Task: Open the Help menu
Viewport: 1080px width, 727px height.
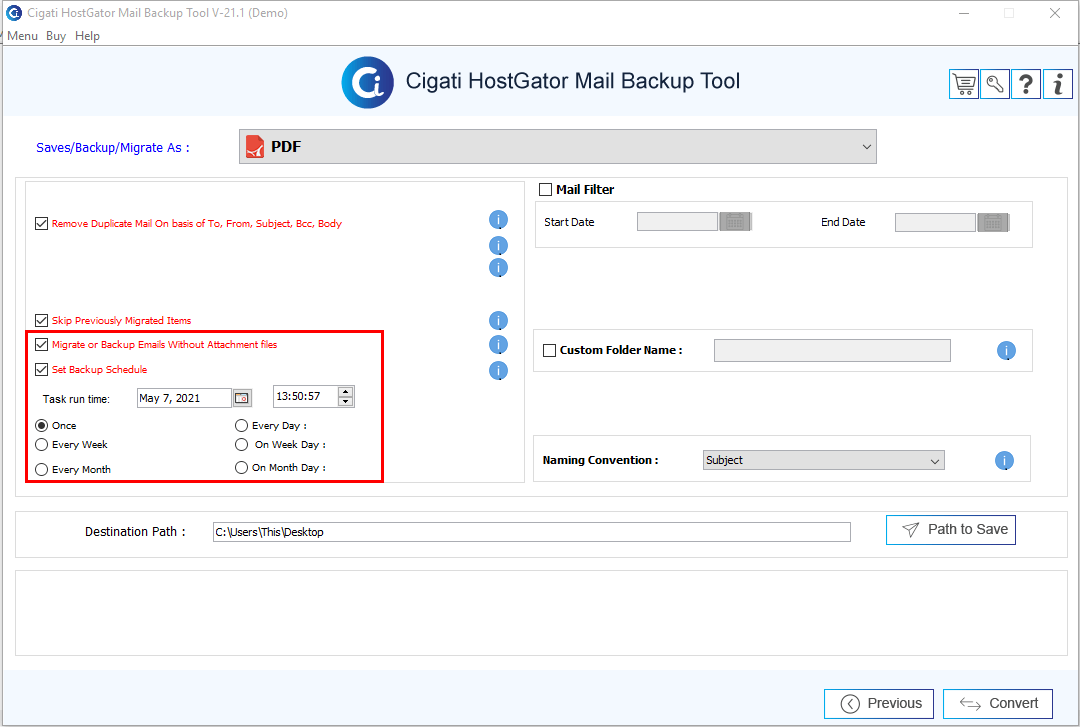Action: click(x=87, y=36)
